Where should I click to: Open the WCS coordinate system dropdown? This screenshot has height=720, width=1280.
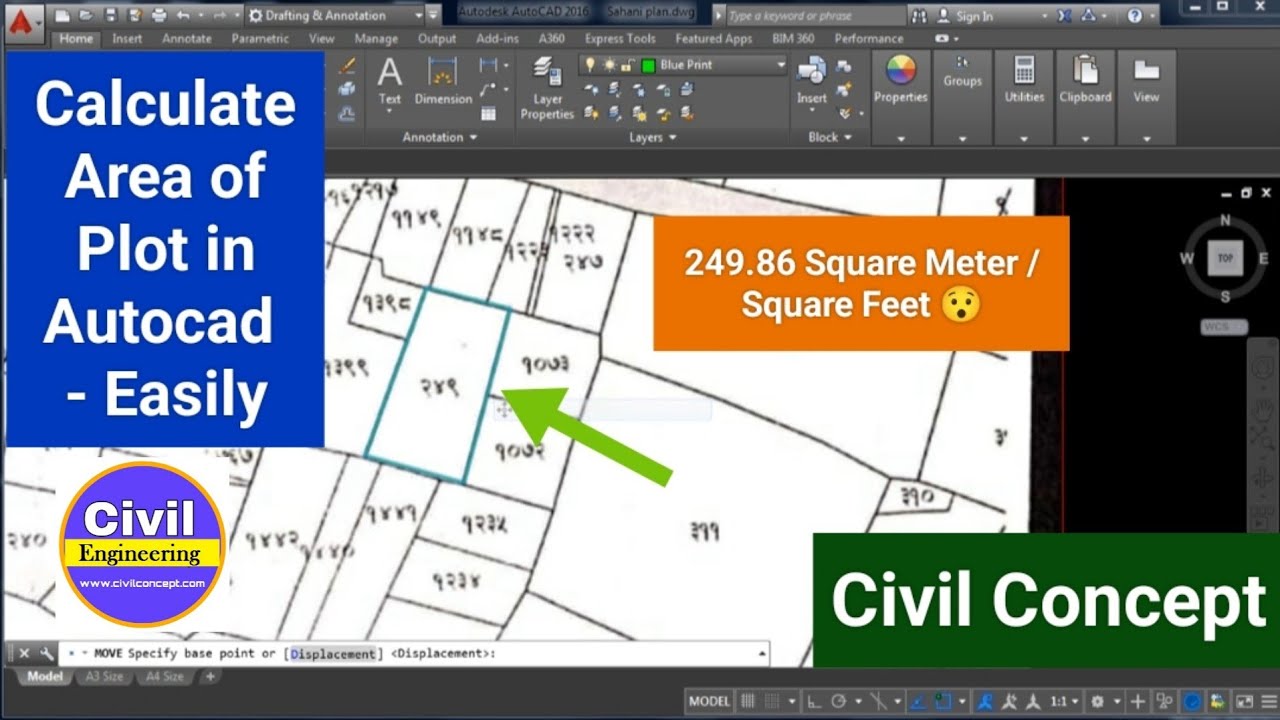1225,327
